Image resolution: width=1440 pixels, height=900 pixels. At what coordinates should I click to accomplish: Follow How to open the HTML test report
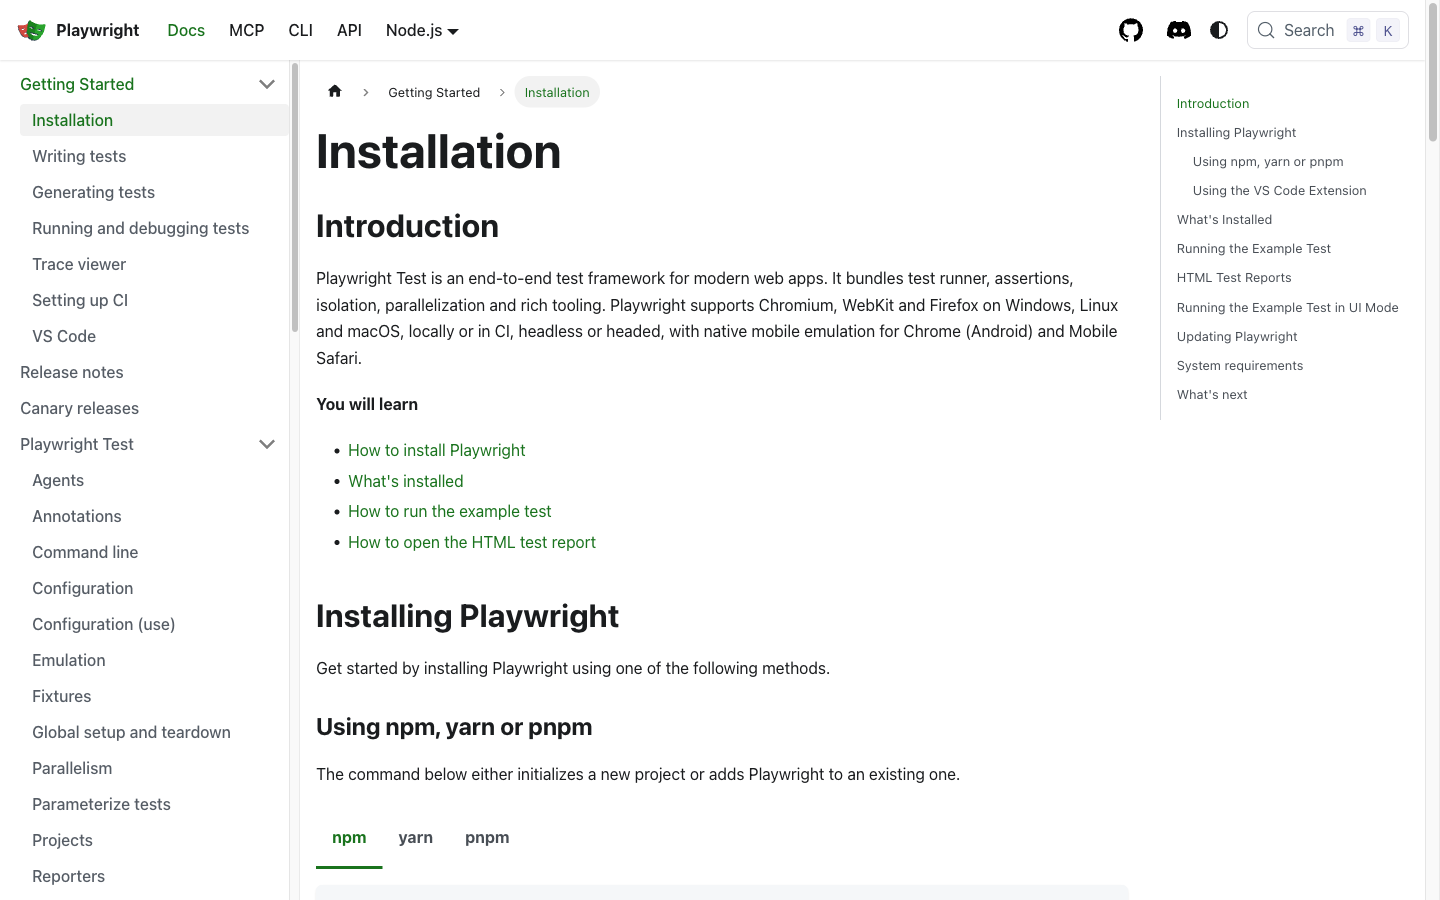point(472,542)
